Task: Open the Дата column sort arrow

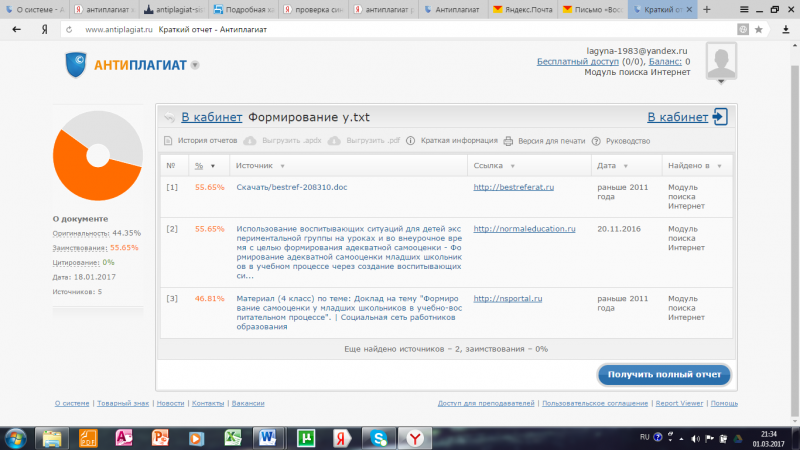Action: point(626,166)
